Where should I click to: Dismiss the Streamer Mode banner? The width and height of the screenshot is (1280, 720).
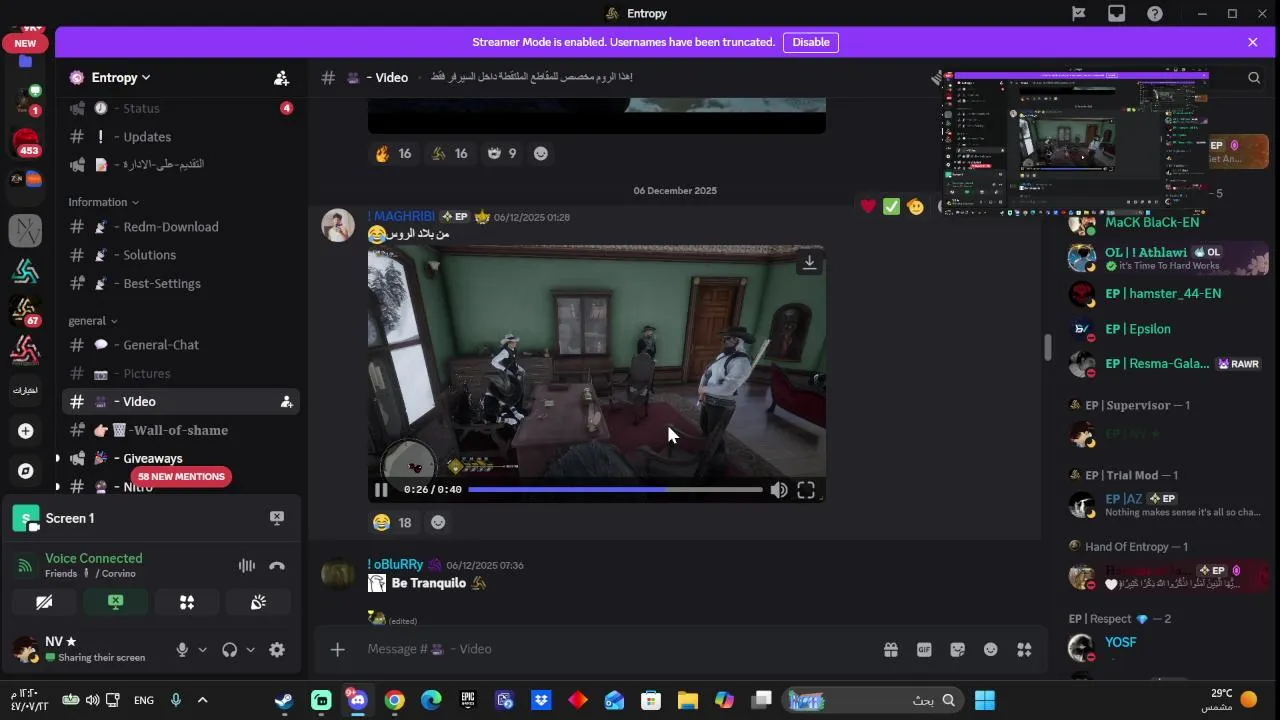pos(1252,42)
